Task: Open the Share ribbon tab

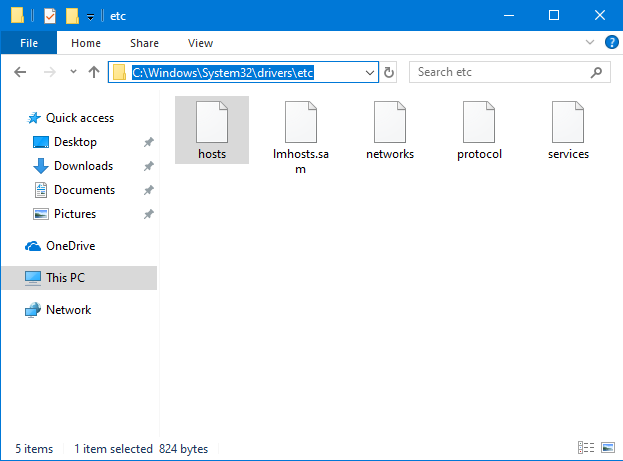Action: pyautogui.click(x=144, y=43)
